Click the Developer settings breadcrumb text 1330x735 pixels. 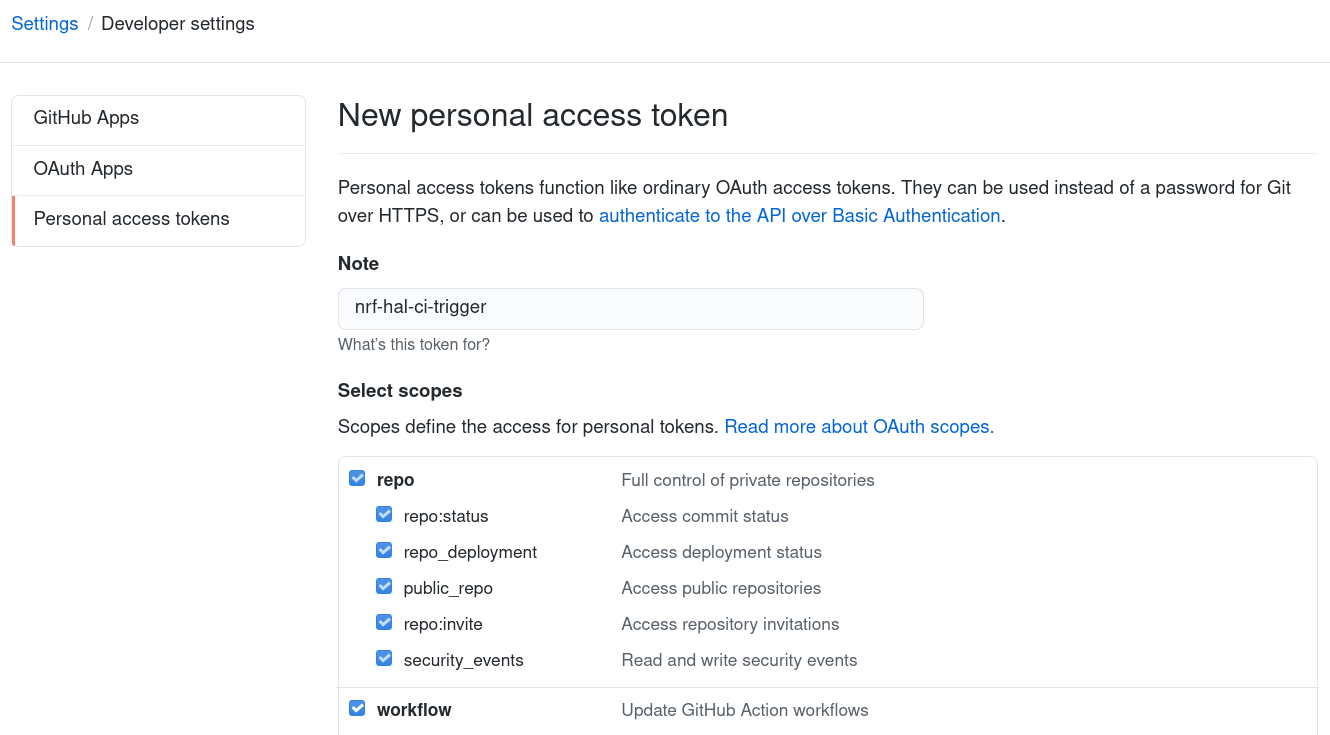pos(177,23)
